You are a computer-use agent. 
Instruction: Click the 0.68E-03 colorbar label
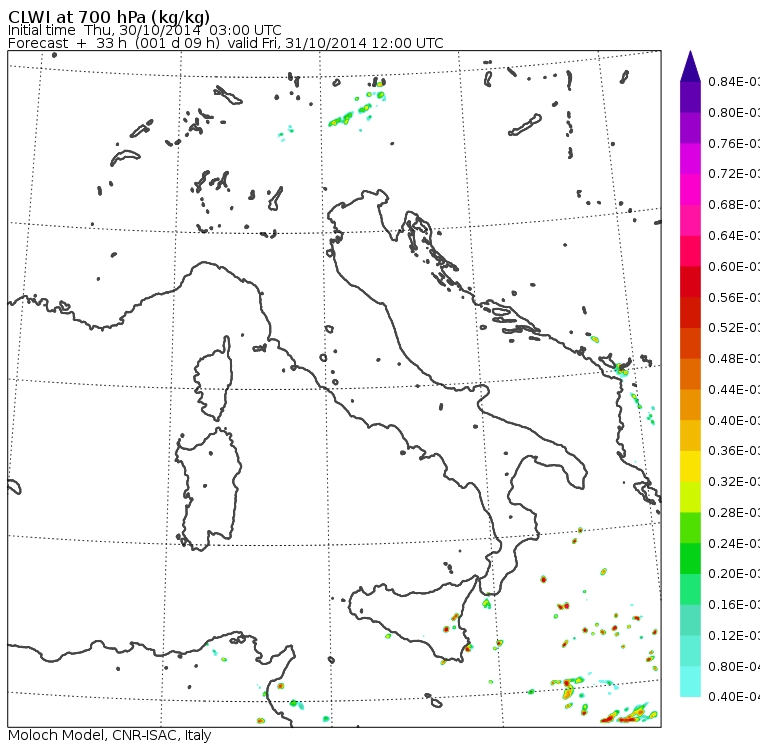[x=734, y=205]
